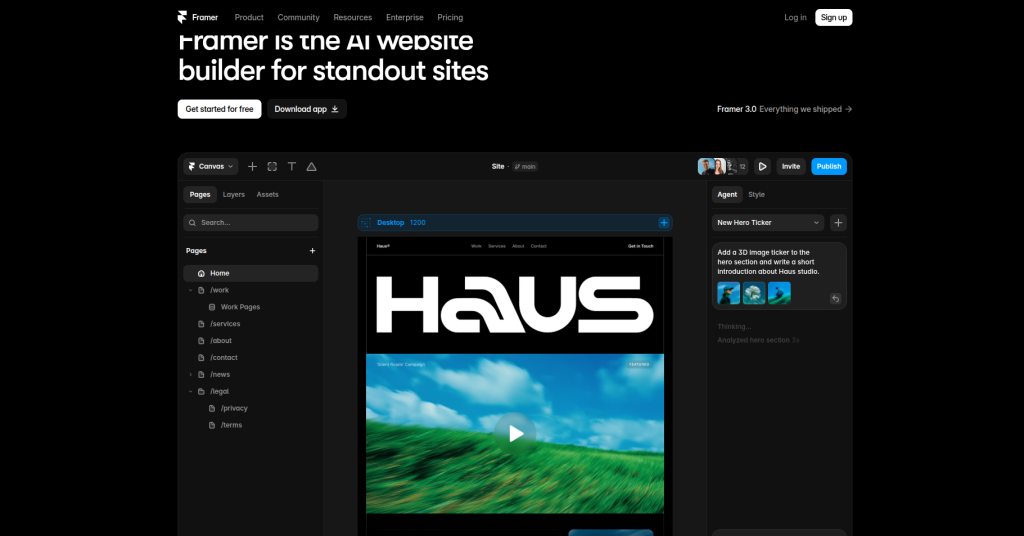Add a new page with plus icon

pyautogui.click(x=312, y=251)
